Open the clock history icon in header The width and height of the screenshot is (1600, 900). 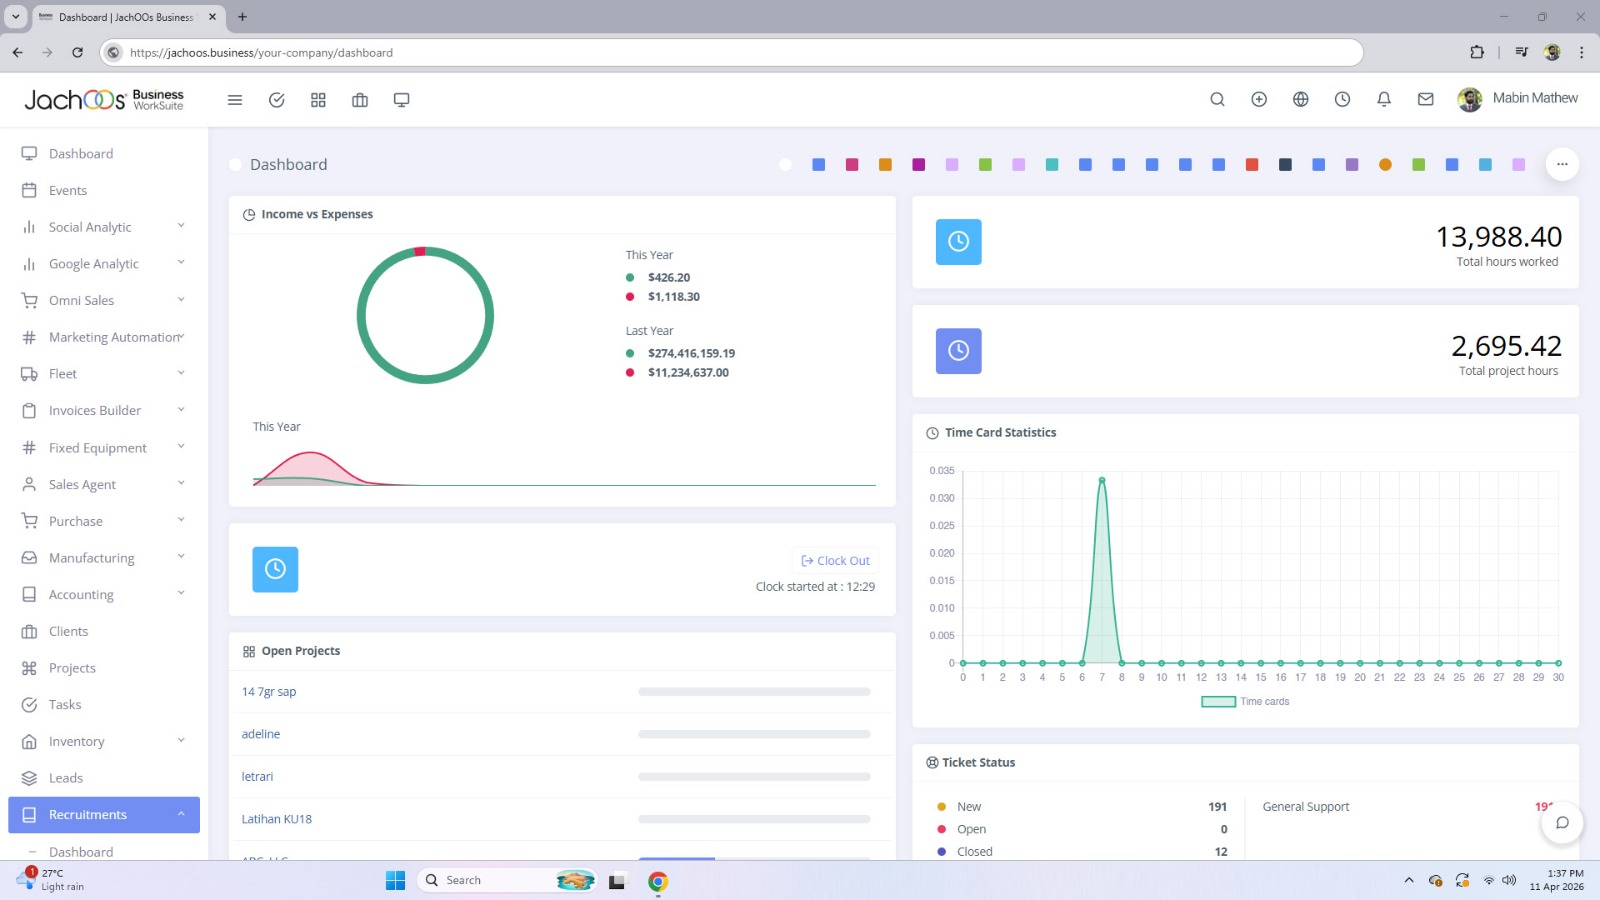1342,99
